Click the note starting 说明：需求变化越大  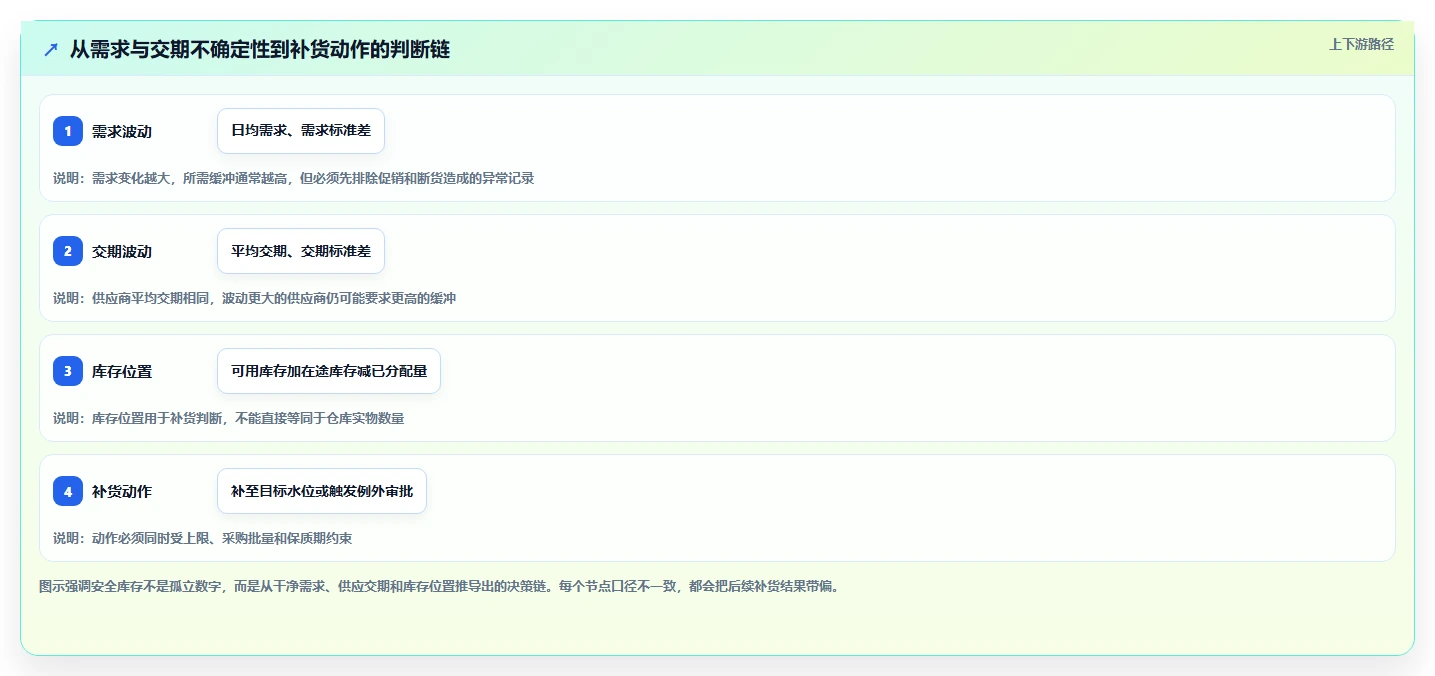(x=294, y=178)
